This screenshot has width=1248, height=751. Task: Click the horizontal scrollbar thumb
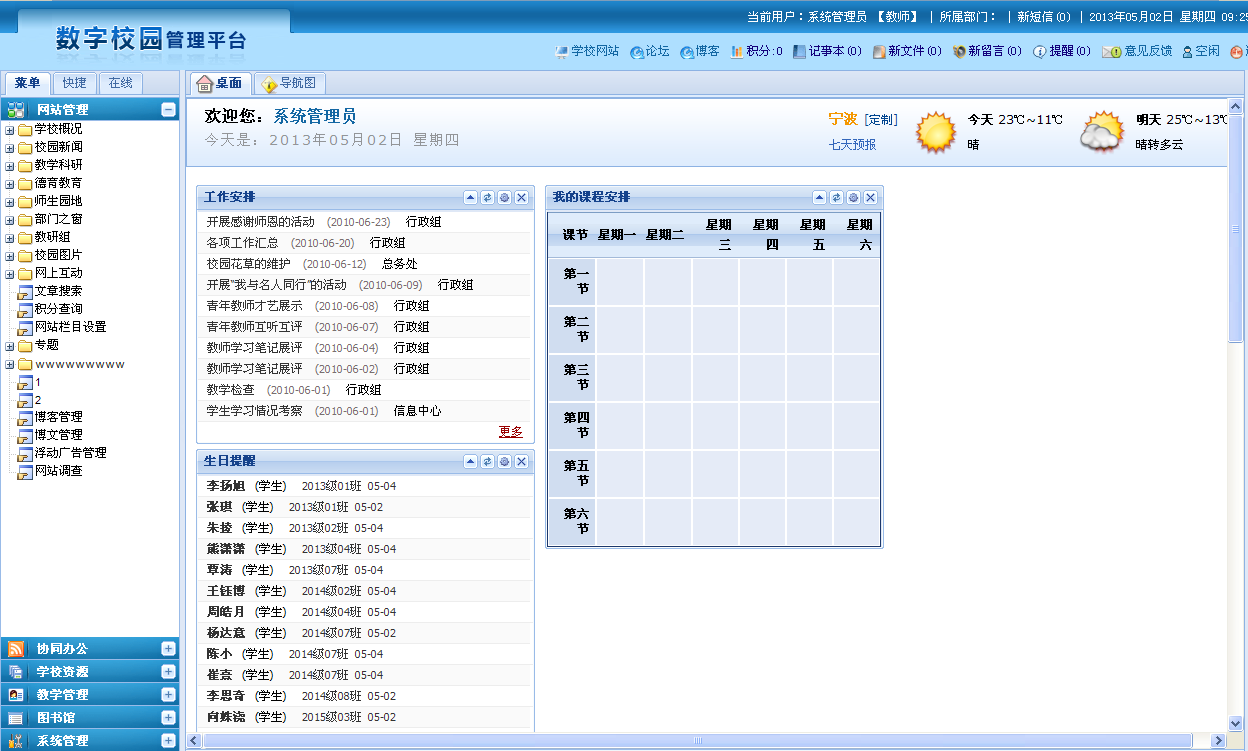coord(697,741)
